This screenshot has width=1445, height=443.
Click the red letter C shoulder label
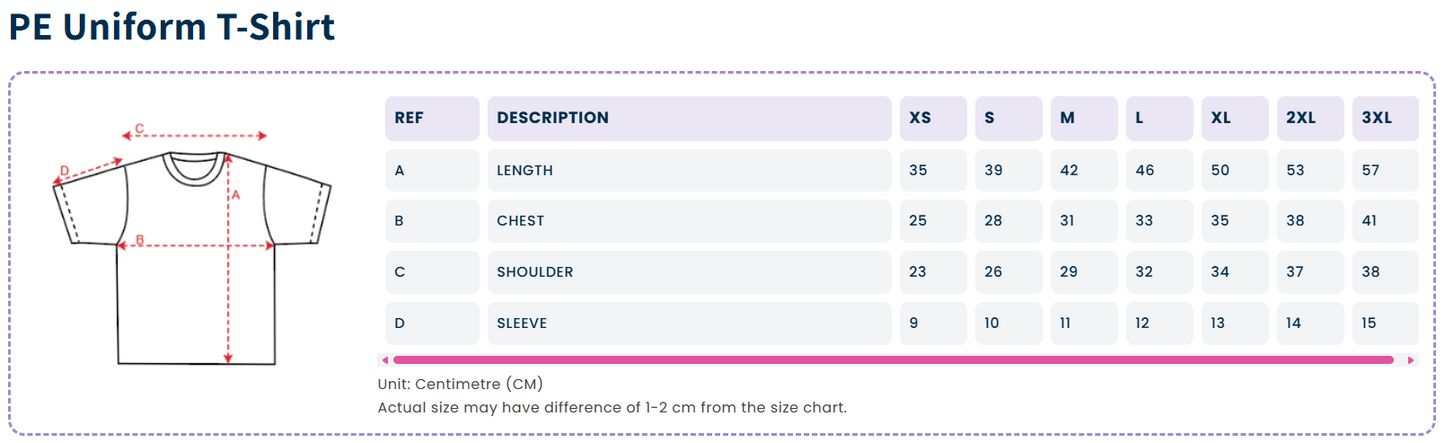point(140,128)
